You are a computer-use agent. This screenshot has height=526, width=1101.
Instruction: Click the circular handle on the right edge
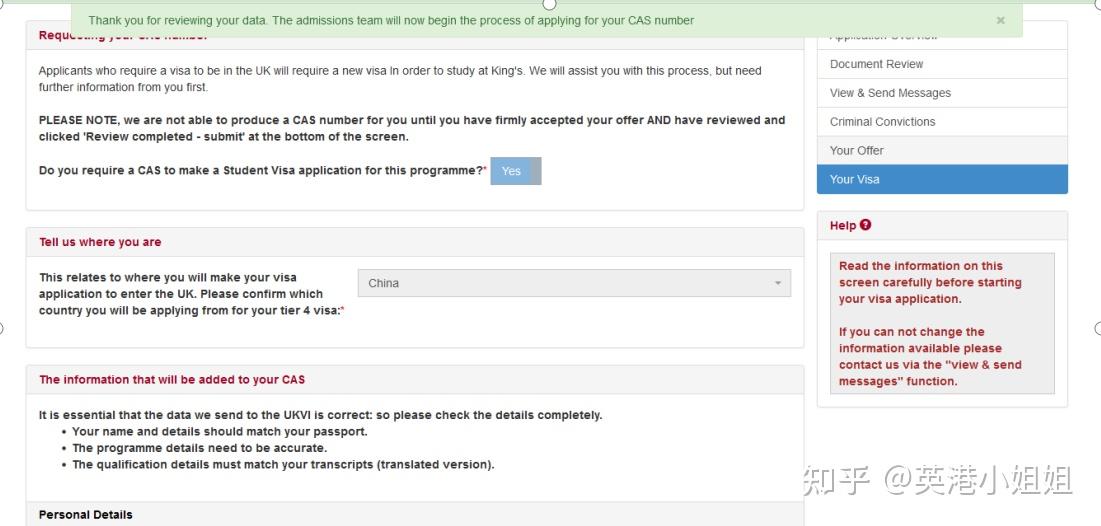pos(1097,328)
